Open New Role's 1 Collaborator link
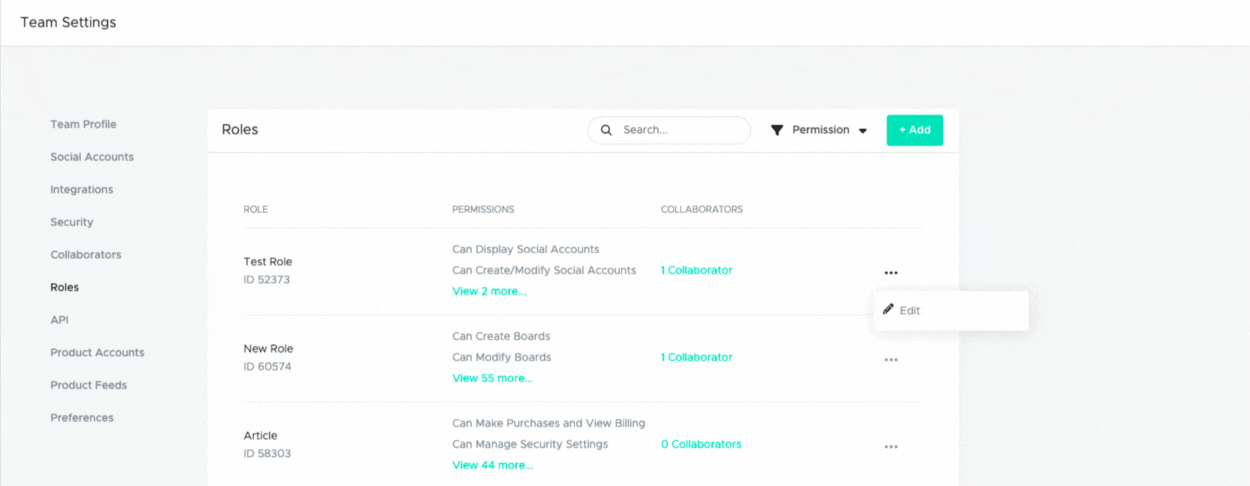 (697, 357)
